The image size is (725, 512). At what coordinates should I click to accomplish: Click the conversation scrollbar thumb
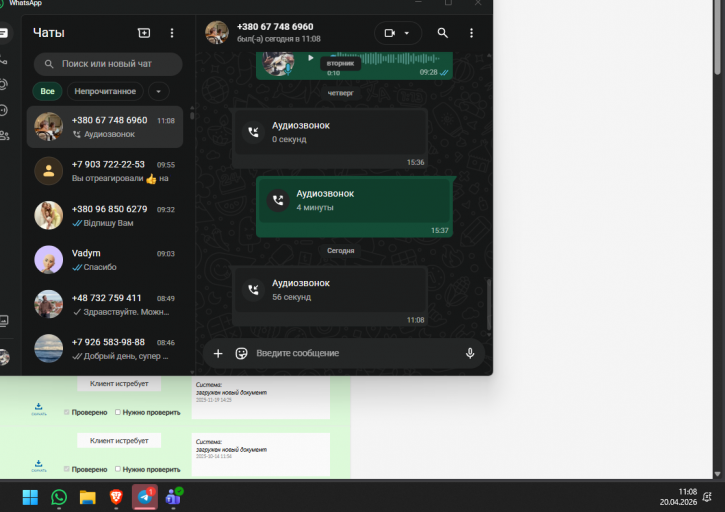click(489, 304)
